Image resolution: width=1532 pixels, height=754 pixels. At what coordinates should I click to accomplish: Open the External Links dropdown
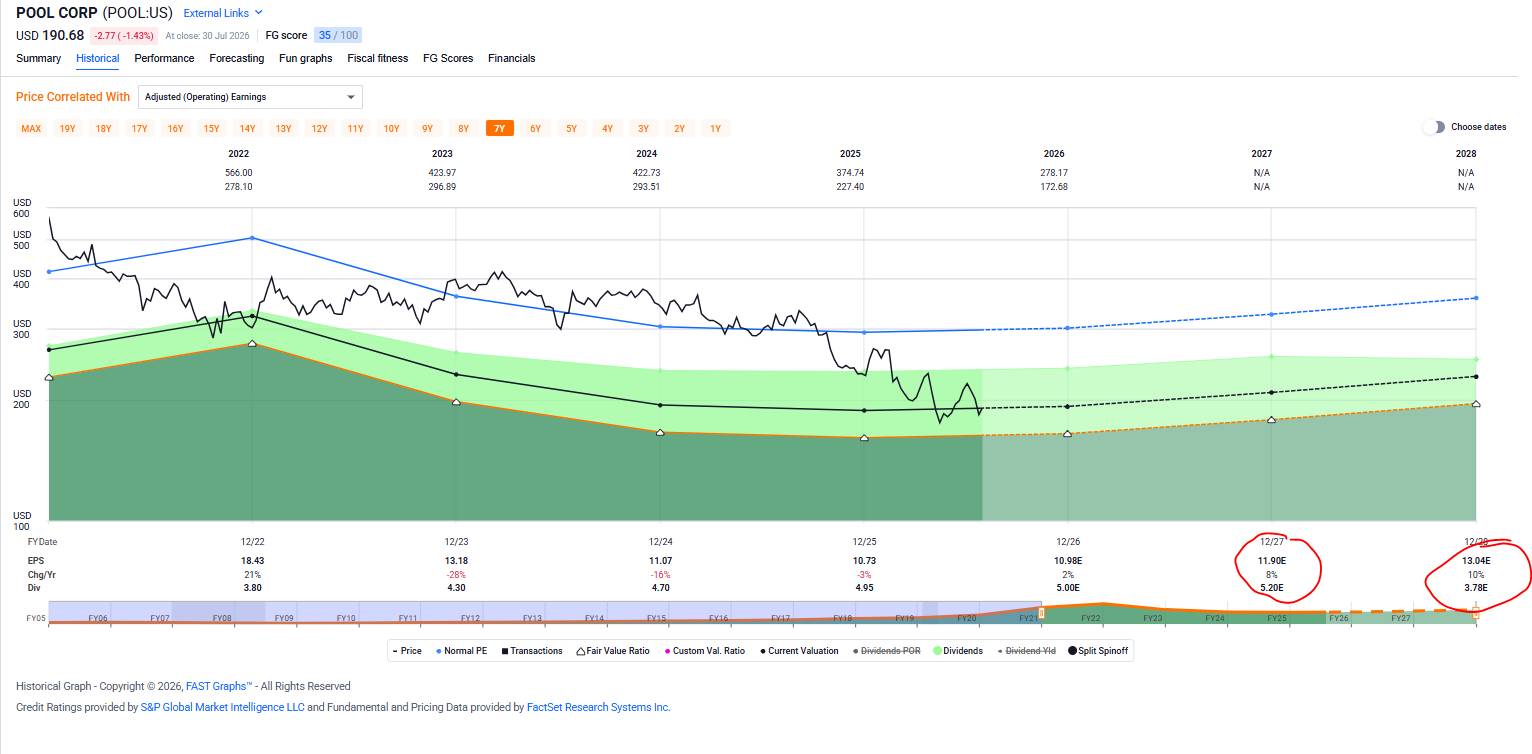click(x=223, y=13)
